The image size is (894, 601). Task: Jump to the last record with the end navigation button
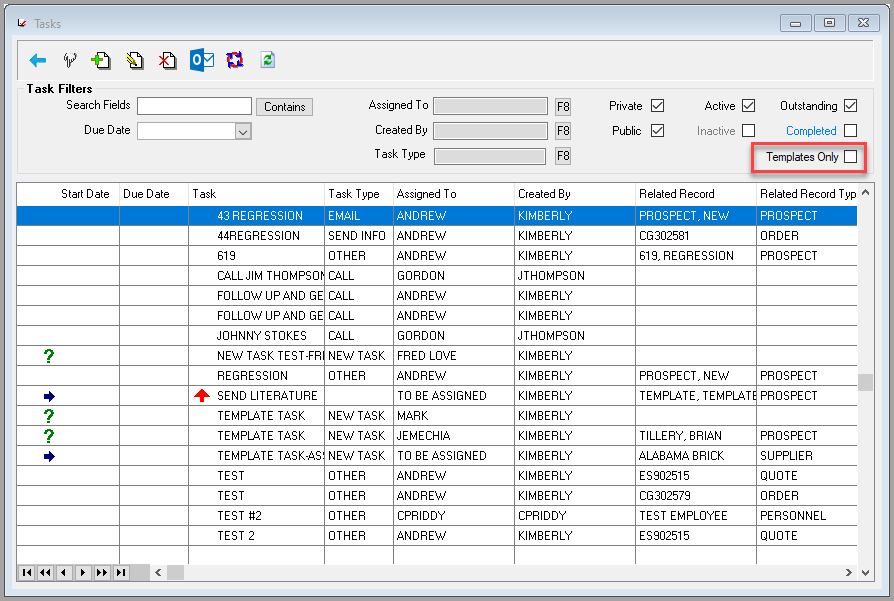coord(120,572)
